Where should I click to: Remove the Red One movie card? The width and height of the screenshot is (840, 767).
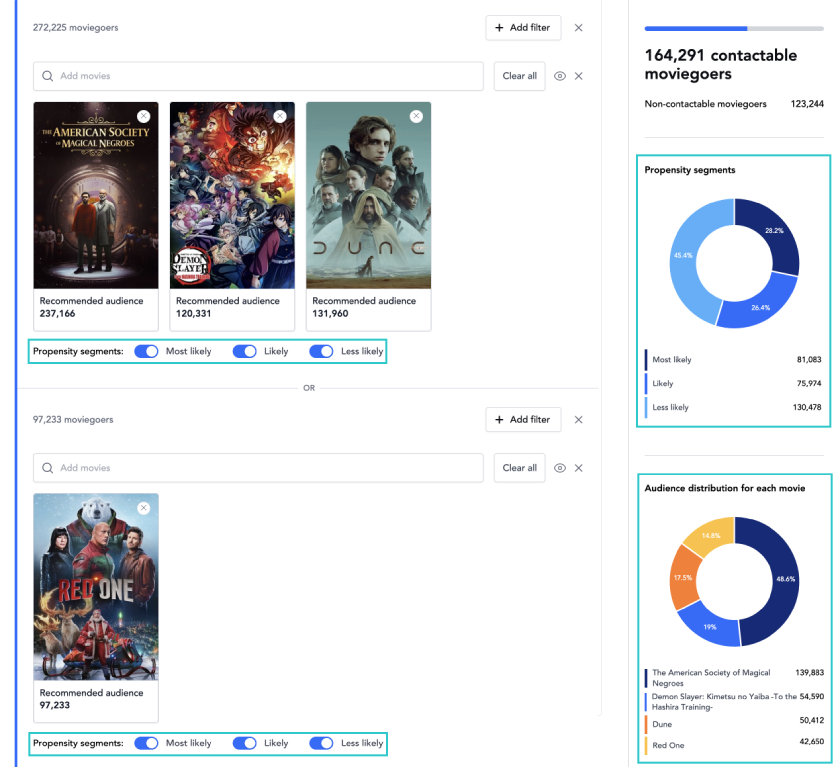(143, 509)
